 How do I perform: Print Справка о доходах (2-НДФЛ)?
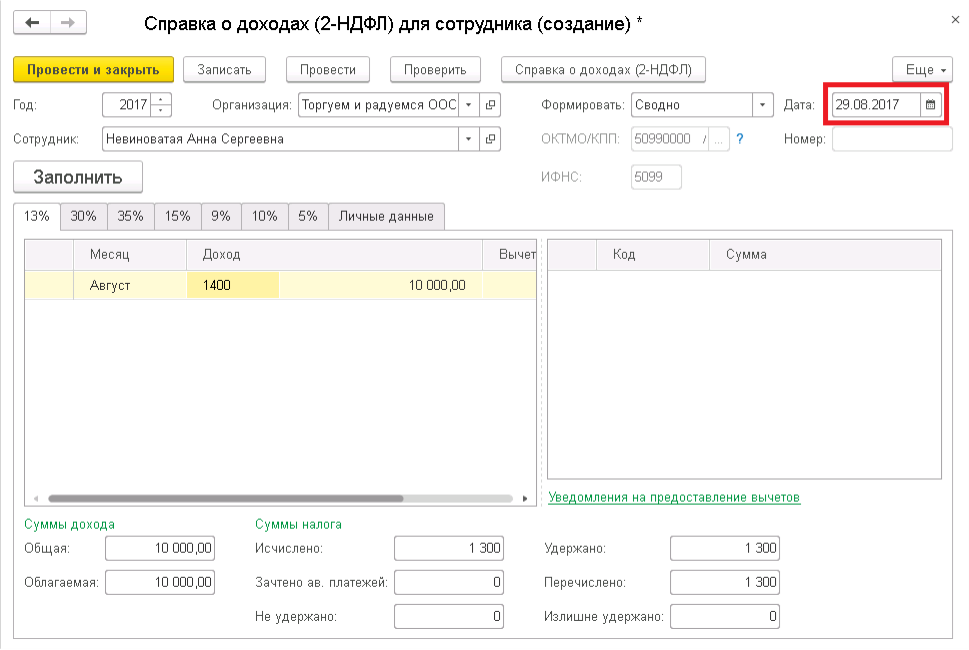pos(603,69)
